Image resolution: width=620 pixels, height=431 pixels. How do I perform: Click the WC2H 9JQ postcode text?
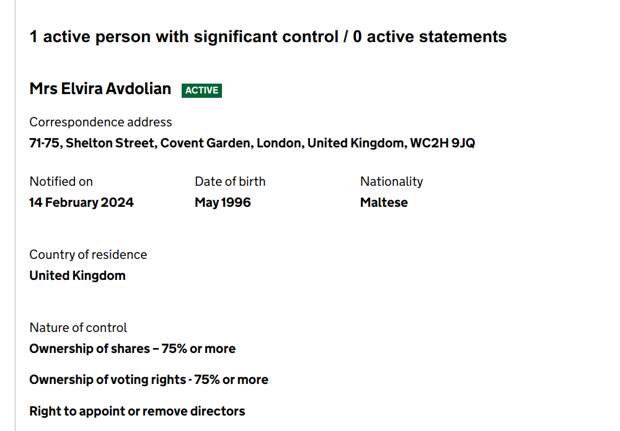tap(442, 143)
